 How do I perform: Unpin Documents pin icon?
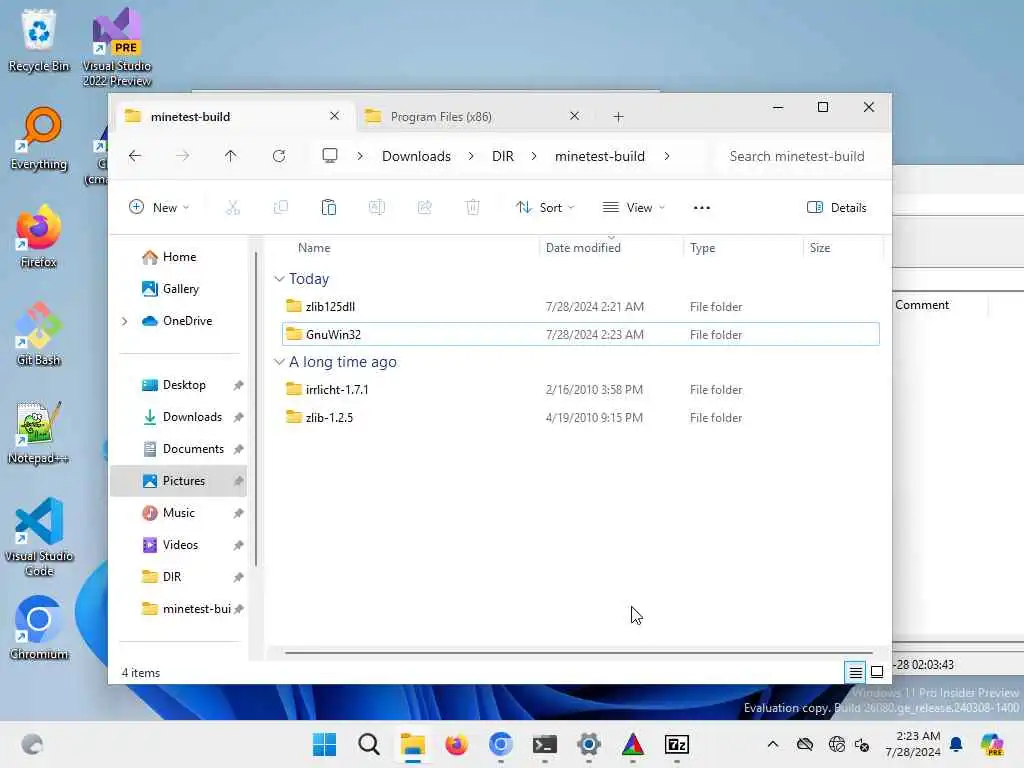(238, 449)
